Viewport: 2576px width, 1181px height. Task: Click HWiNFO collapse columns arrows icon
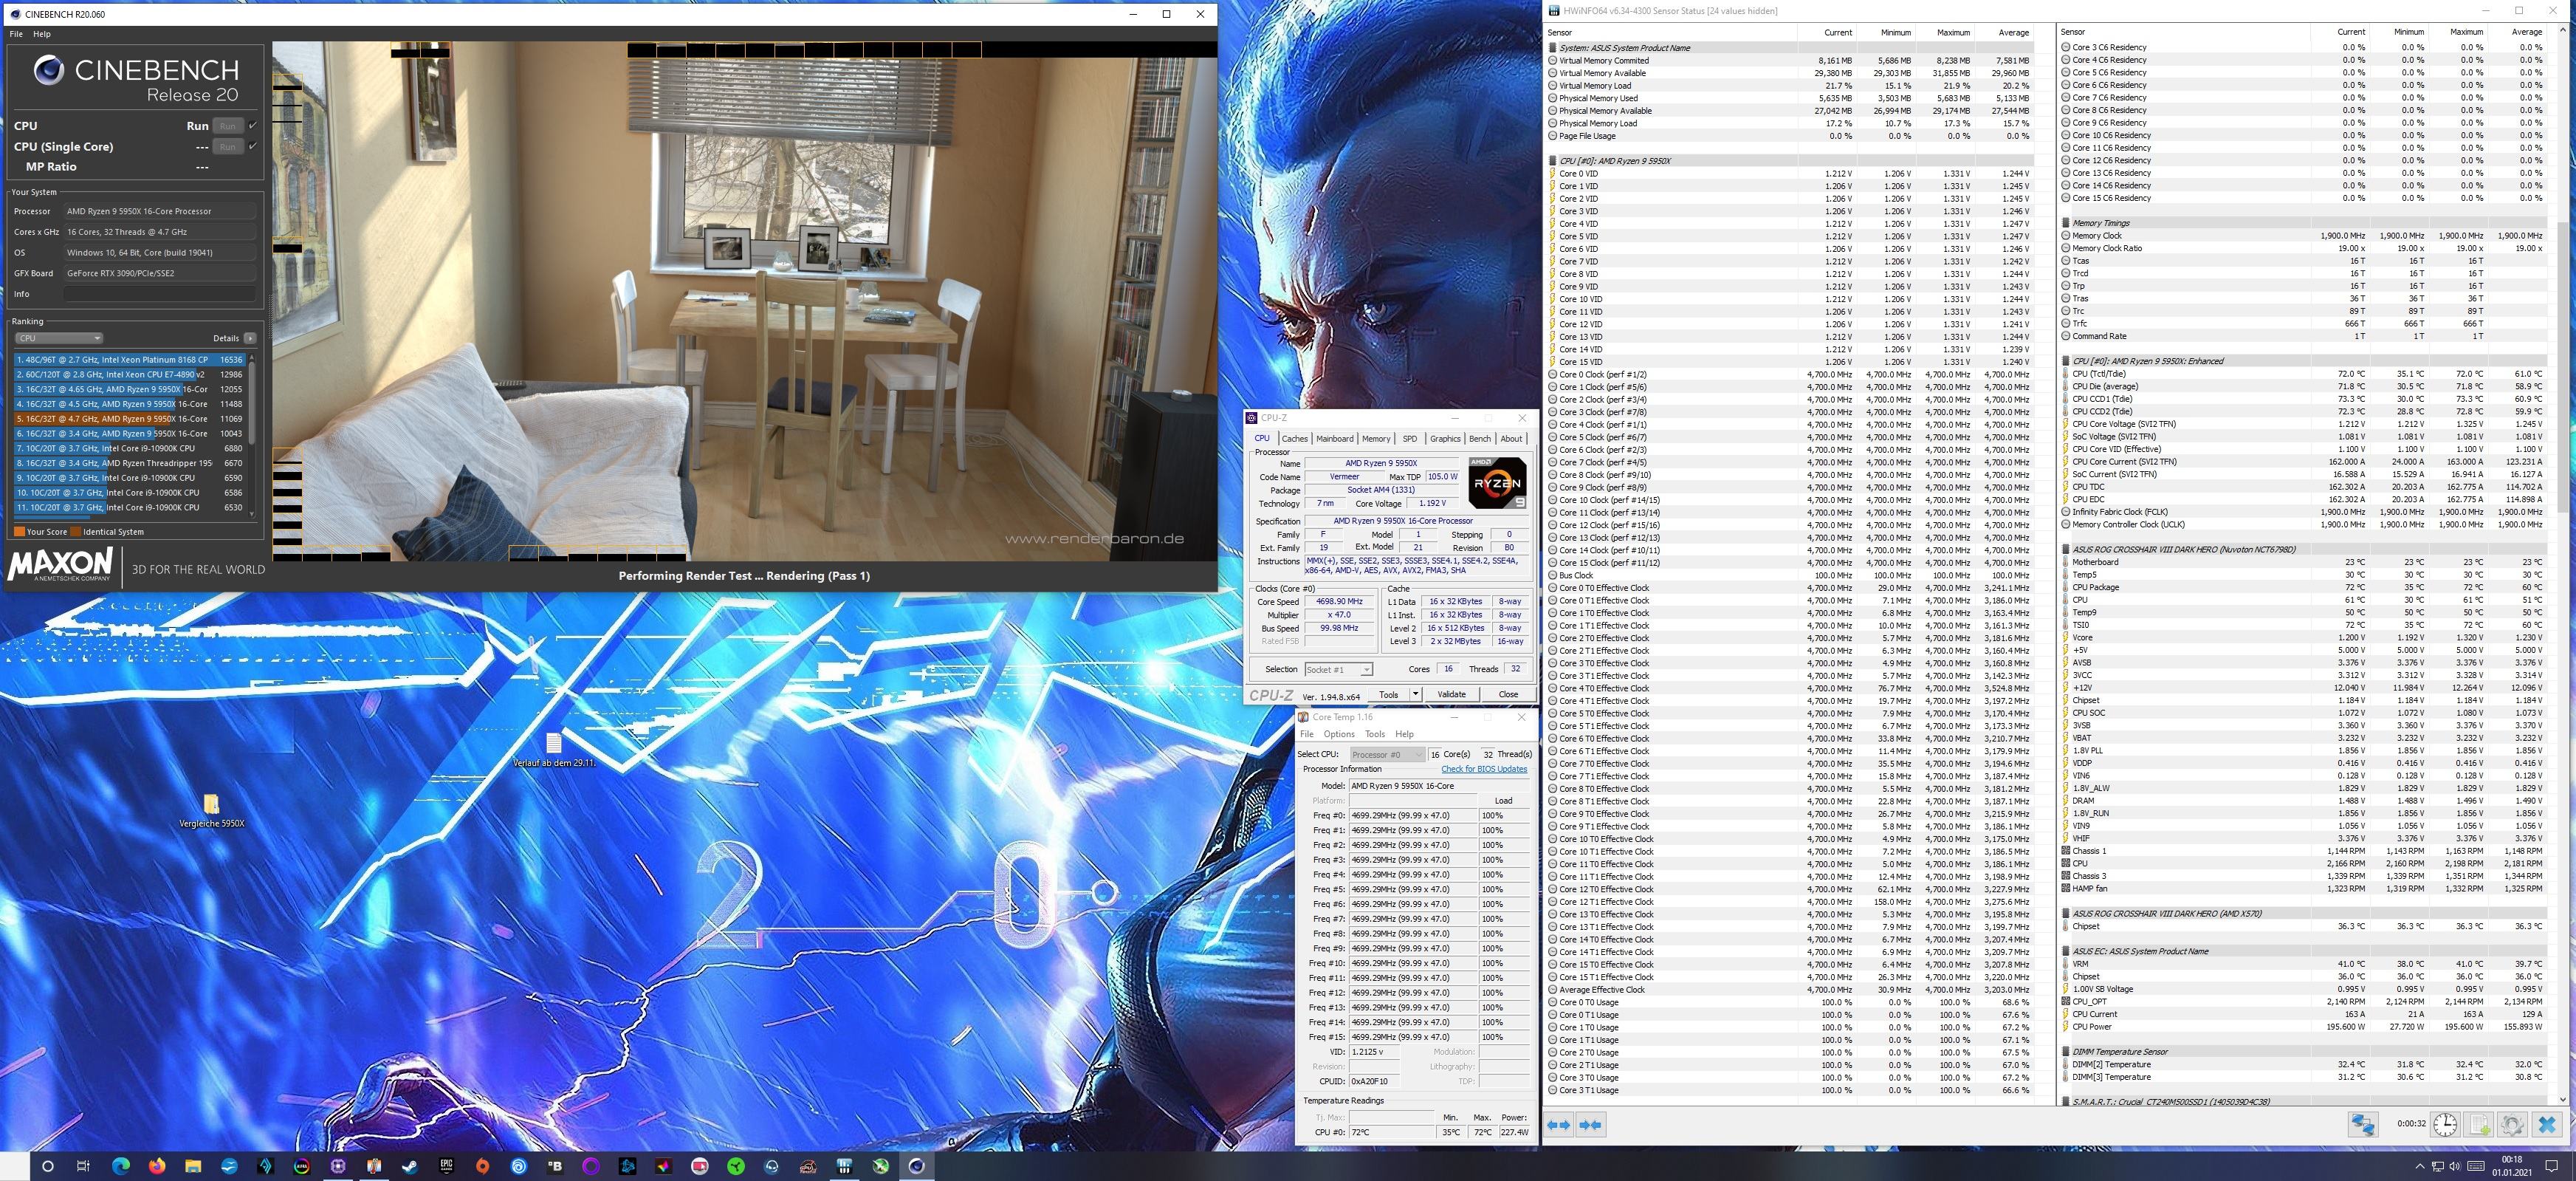[1590, 1125]
